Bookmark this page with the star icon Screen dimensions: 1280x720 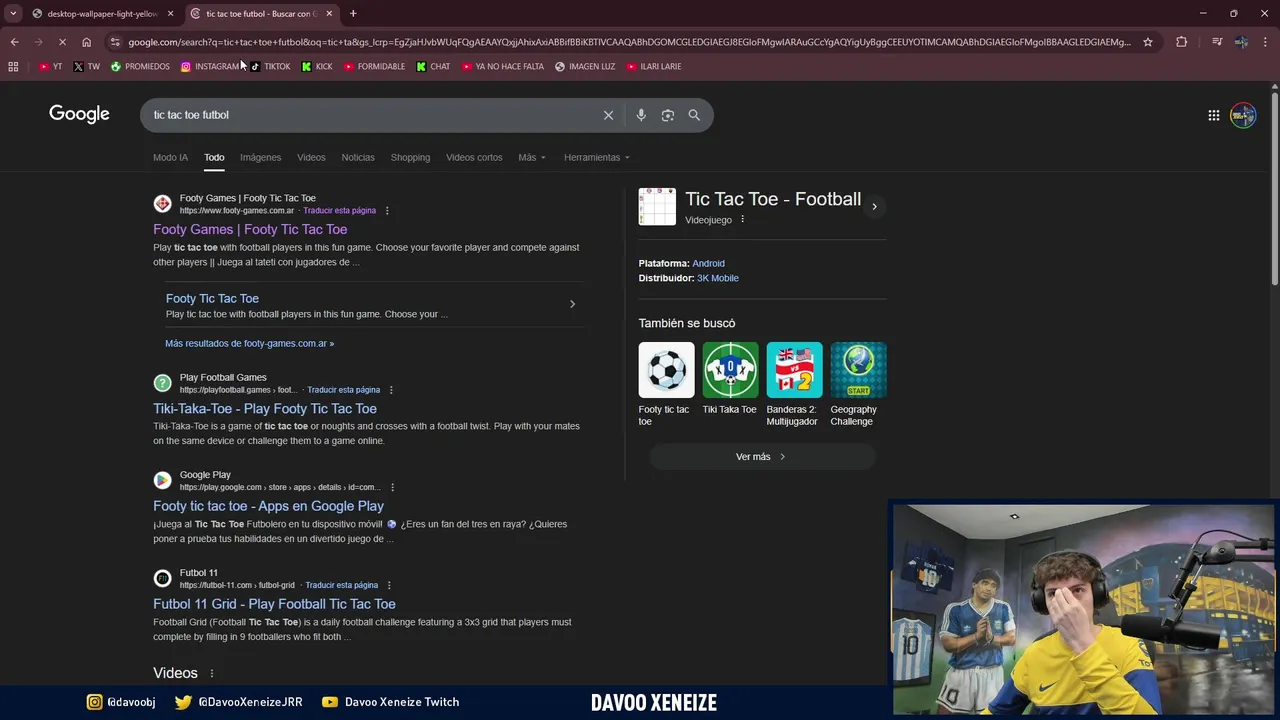[1148, 42]
